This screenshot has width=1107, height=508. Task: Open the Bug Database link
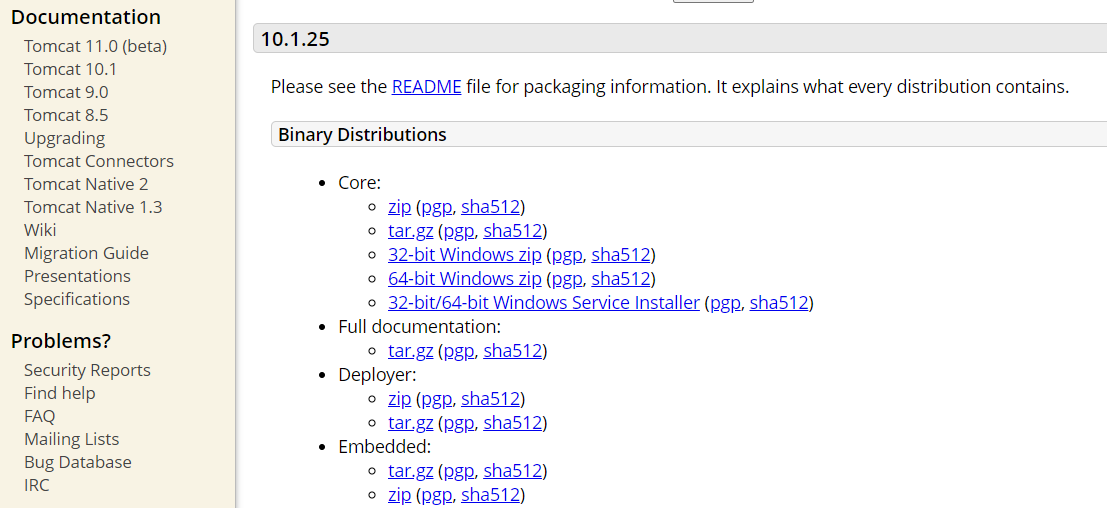[77, 462]
